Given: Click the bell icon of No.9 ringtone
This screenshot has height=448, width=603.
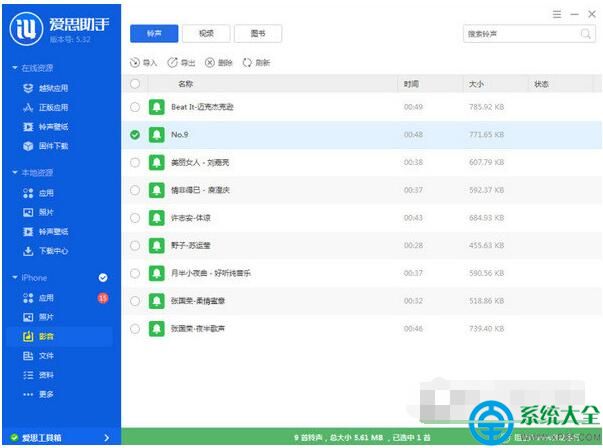Looking at the screenshot, I should (x=157, y=135).
